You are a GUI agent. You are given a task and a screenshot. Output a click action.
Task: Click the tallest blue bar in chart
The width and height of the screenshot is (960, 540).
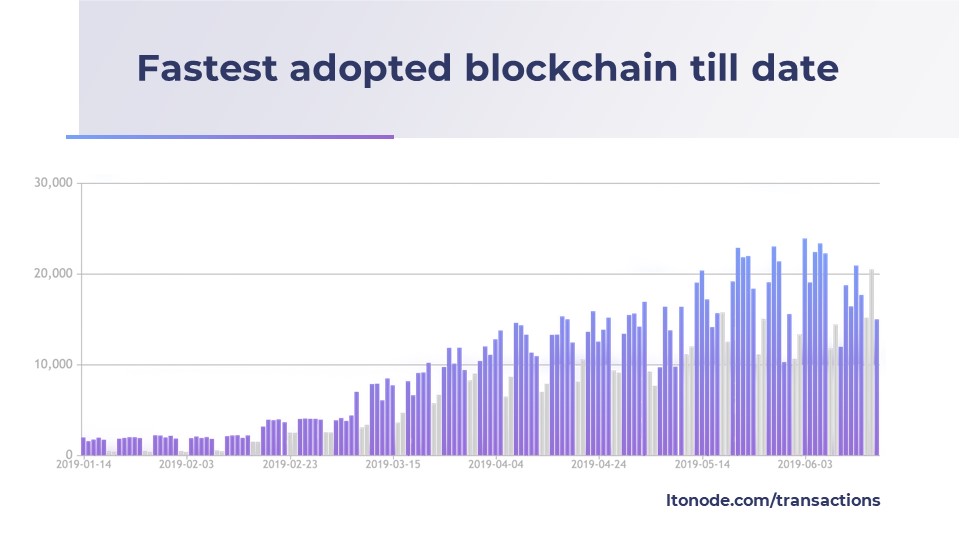pos(804,347)
